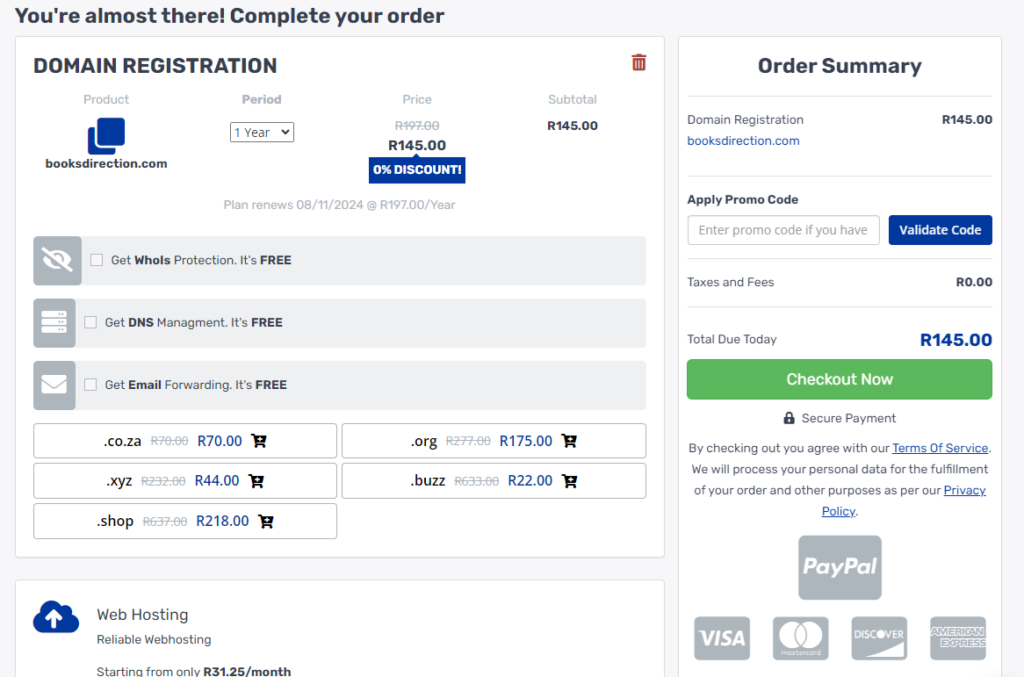Viewport: 1024px width, 677px height.
Task: Add .xyz domain via cart icon
Action: (x=256, y=481)
